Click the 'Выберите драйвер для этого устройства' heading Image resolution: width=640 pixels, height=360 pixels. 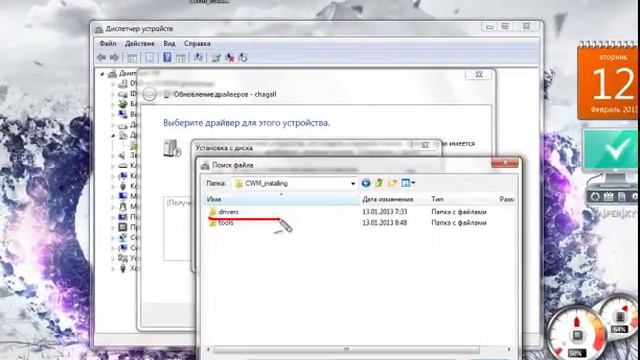(x=247, y=123)
